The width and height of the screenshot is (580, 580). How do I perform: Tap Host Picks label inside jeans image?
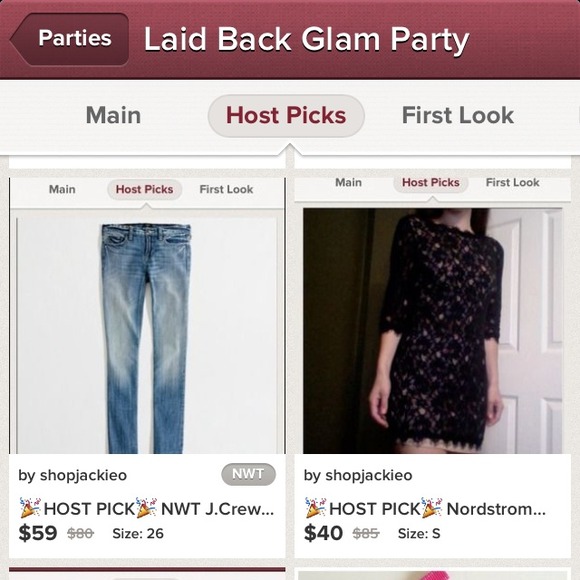coord(144,189)
